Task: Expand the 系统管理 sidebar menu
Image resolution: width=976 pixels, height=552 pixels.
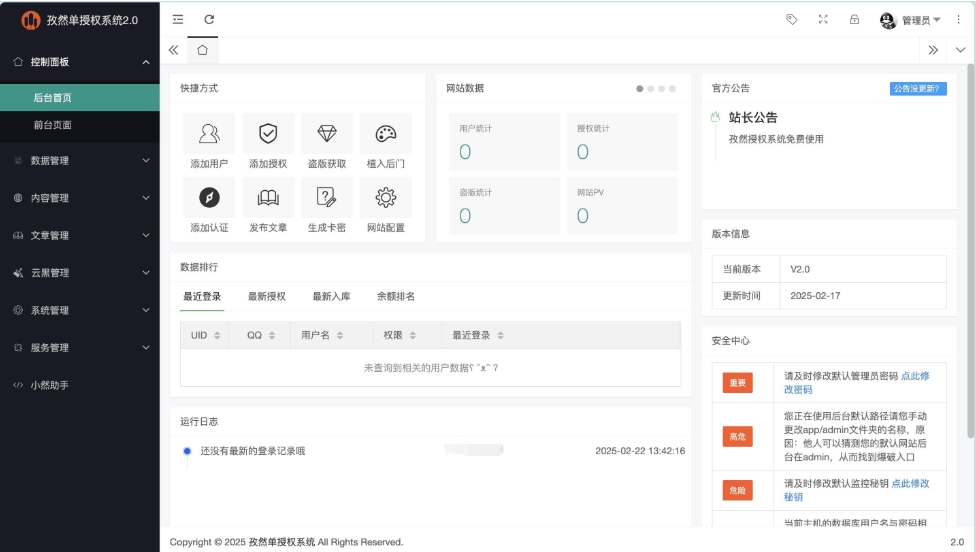Action: [x=80, y=310]
